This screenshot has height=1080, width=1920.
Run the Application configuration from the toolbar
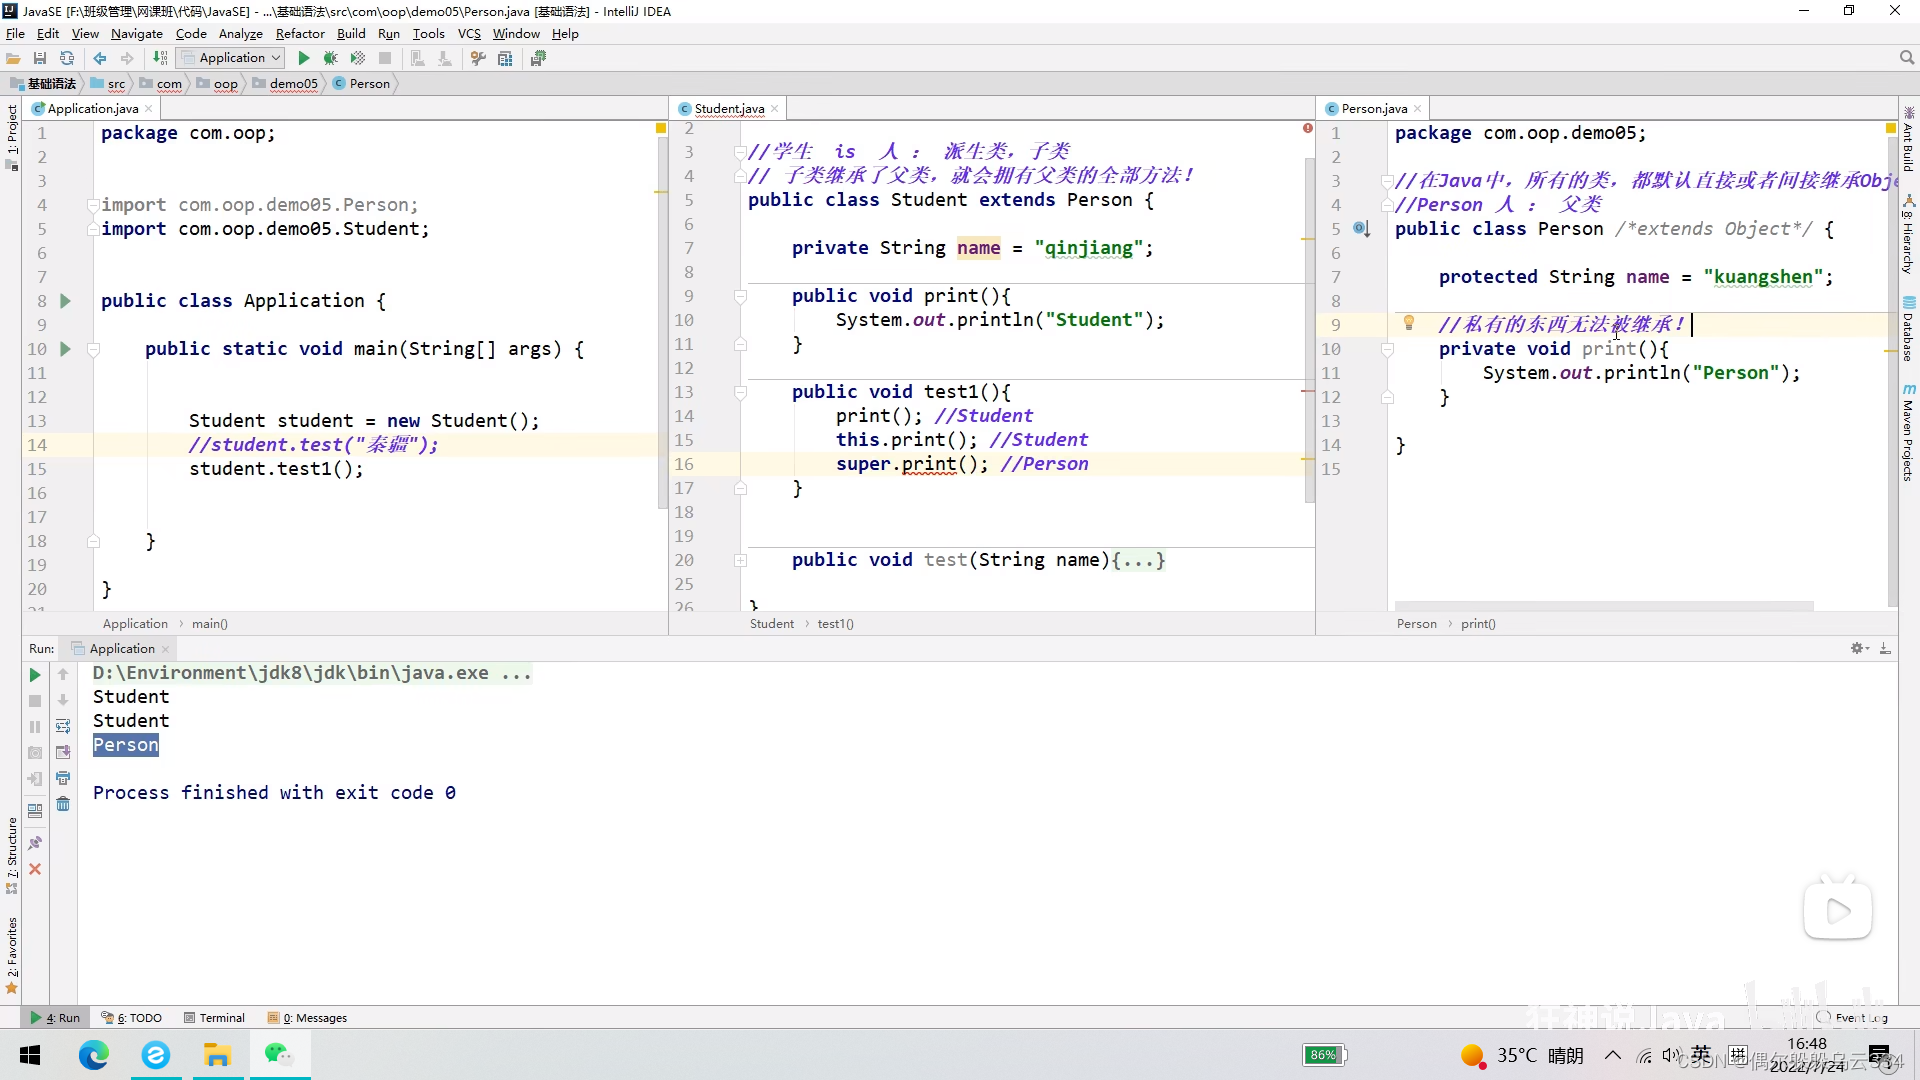pos(304,58)
